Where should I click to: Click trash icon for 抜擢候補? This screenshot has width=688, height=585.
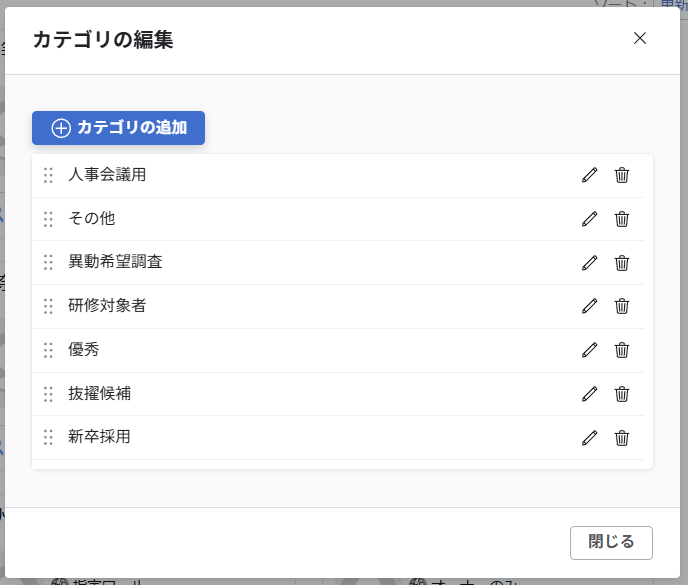coord(621,394)
